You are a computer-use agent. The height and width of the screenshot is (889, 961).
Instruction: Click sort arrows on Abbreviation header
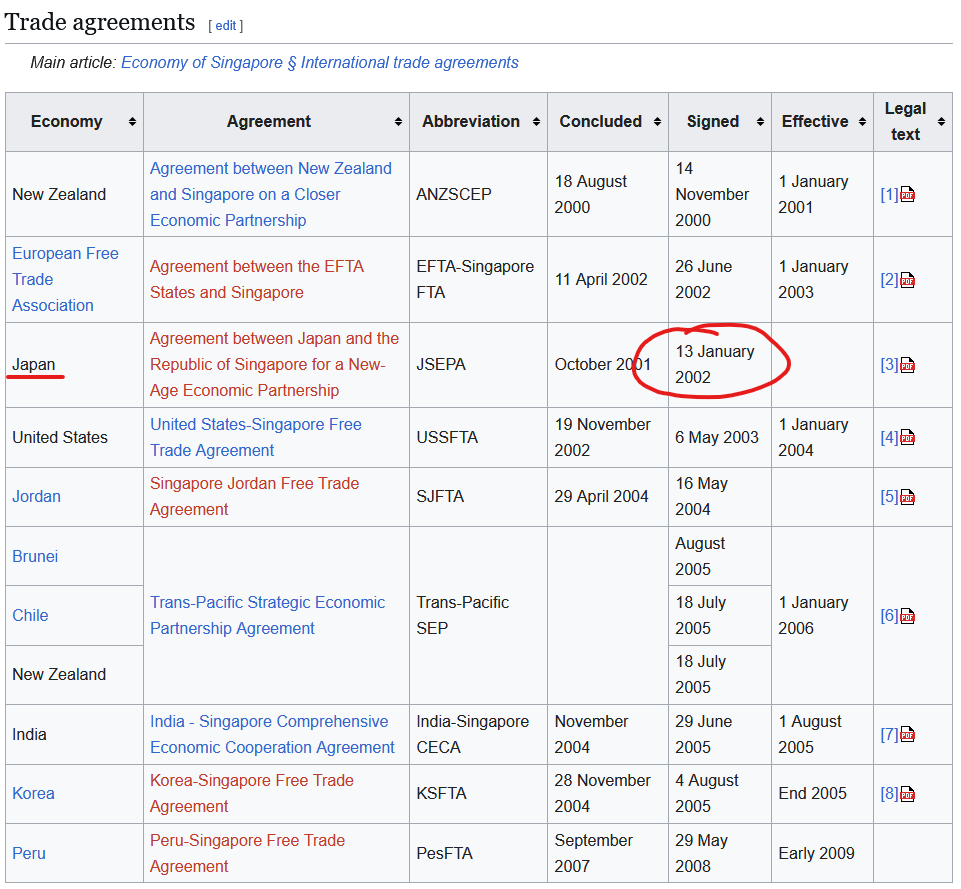(x=536, y=122)
